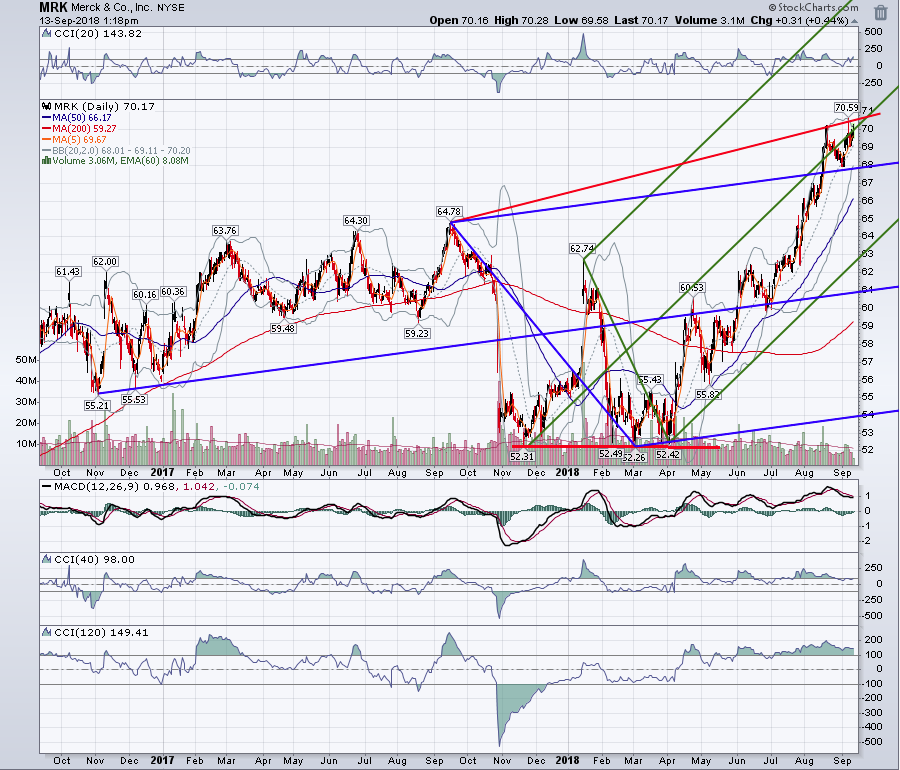The height and width of the screenshot is (770, 900).
Task: Click the 60.53 peak price label
Action: pyautogui.click(x=692, y=287)
